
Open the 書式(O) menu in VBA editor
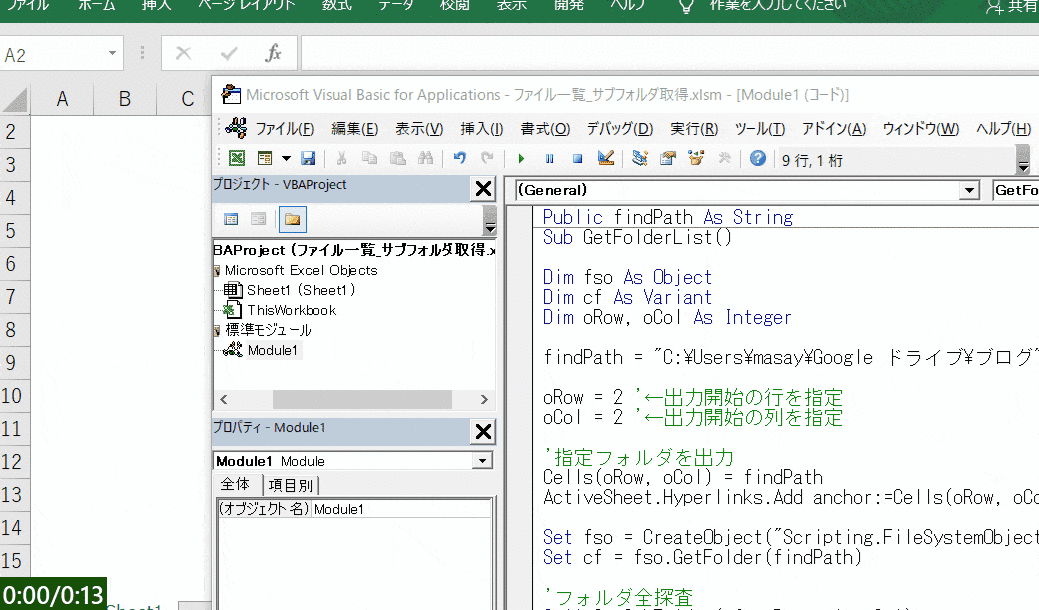coord(545,128)
